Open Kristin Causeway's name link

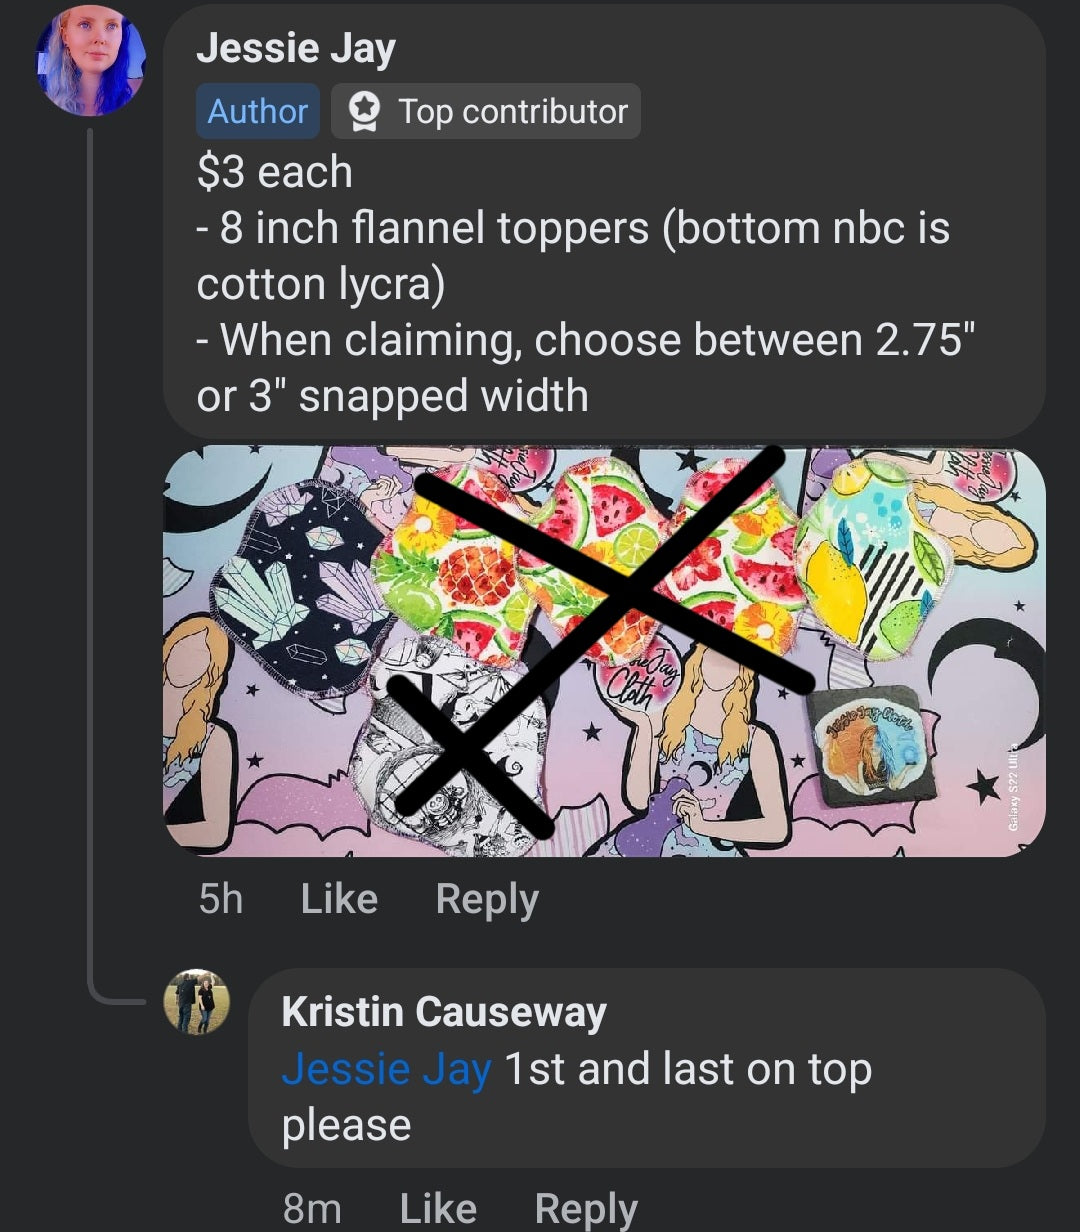tap(444, 1012)
